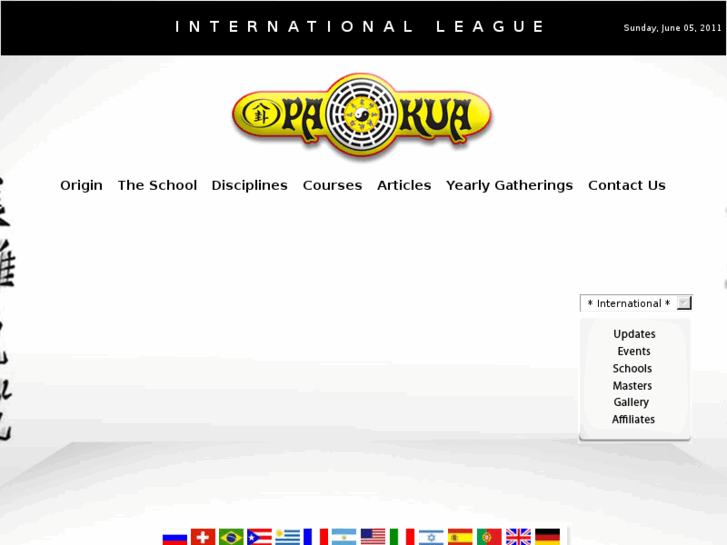Open the Gallery link
Viewport: 727px width, 545px height.
click(631, 402)
